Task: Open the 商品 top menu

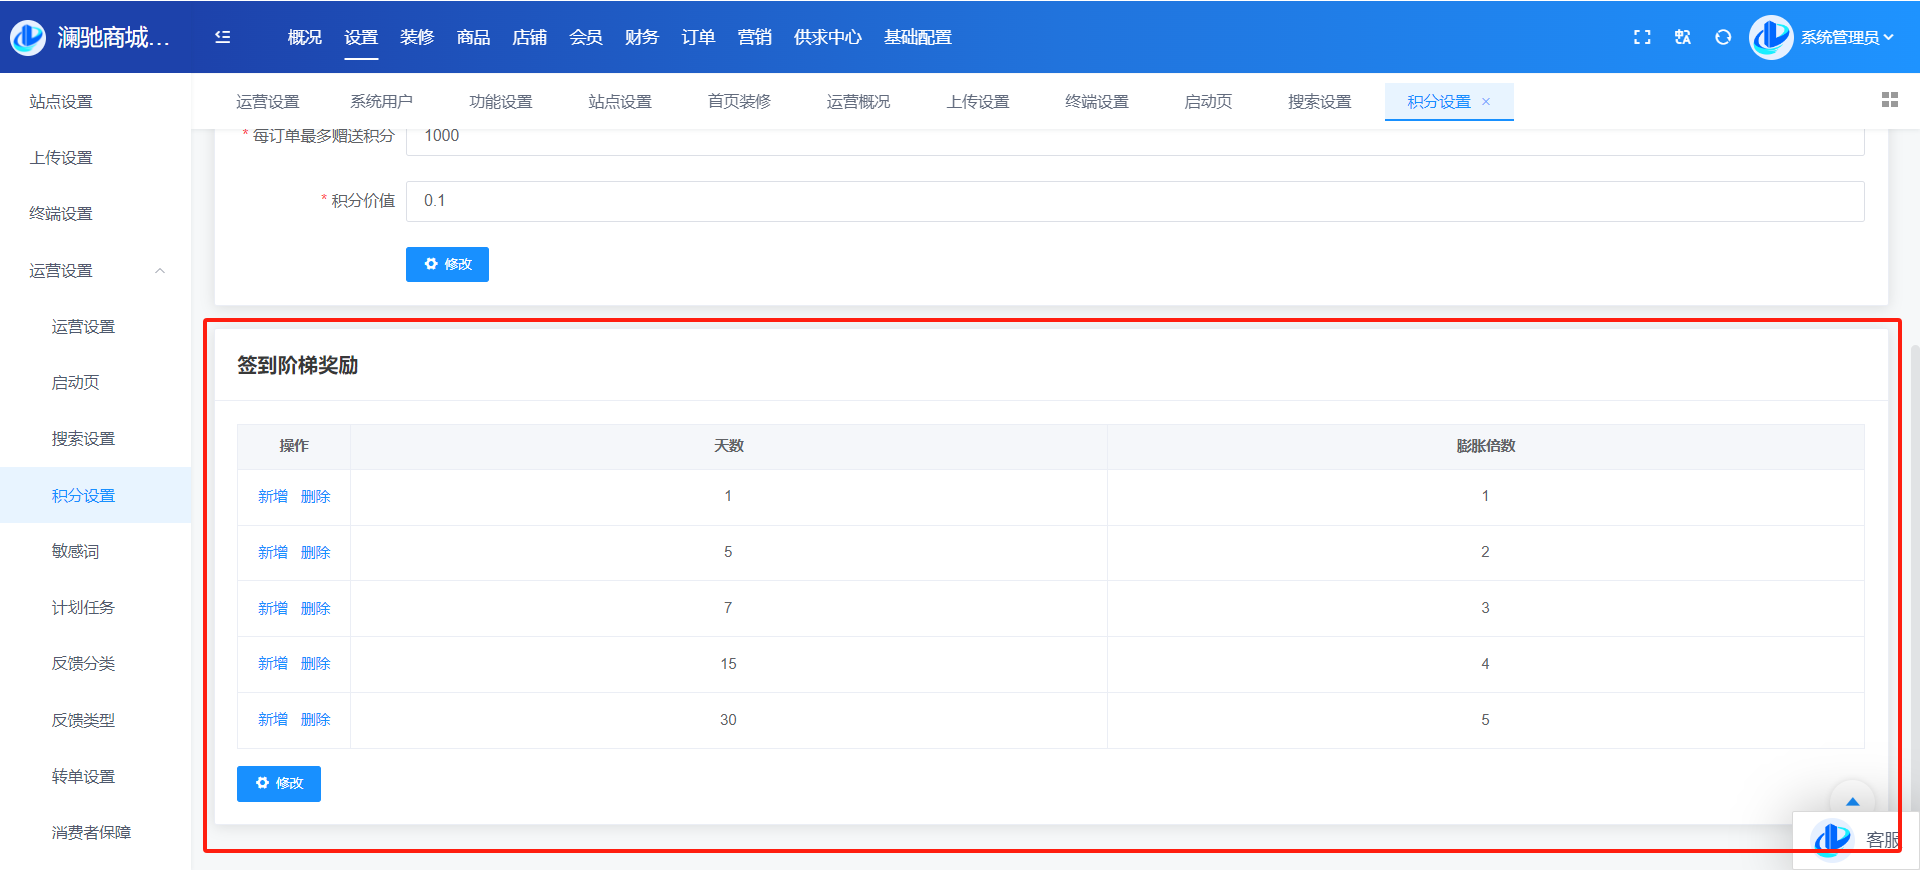Action: pyautogui.click(x=473, y=37)
